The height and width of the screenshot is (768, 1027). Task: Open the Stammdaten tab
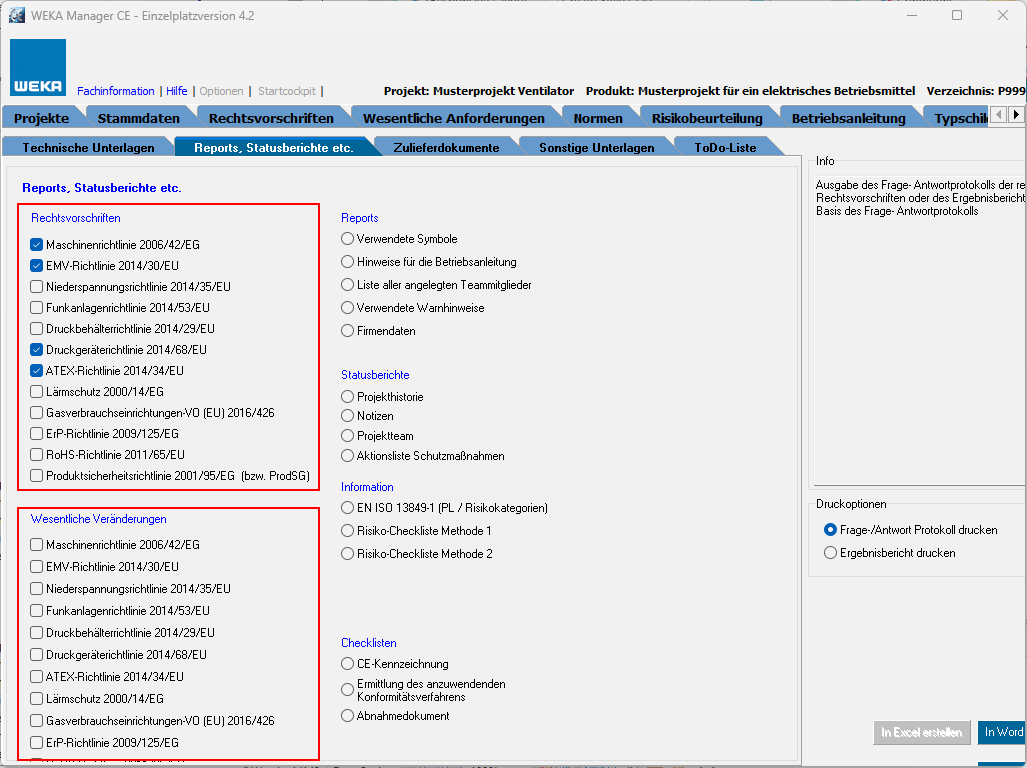pos(138,118)
